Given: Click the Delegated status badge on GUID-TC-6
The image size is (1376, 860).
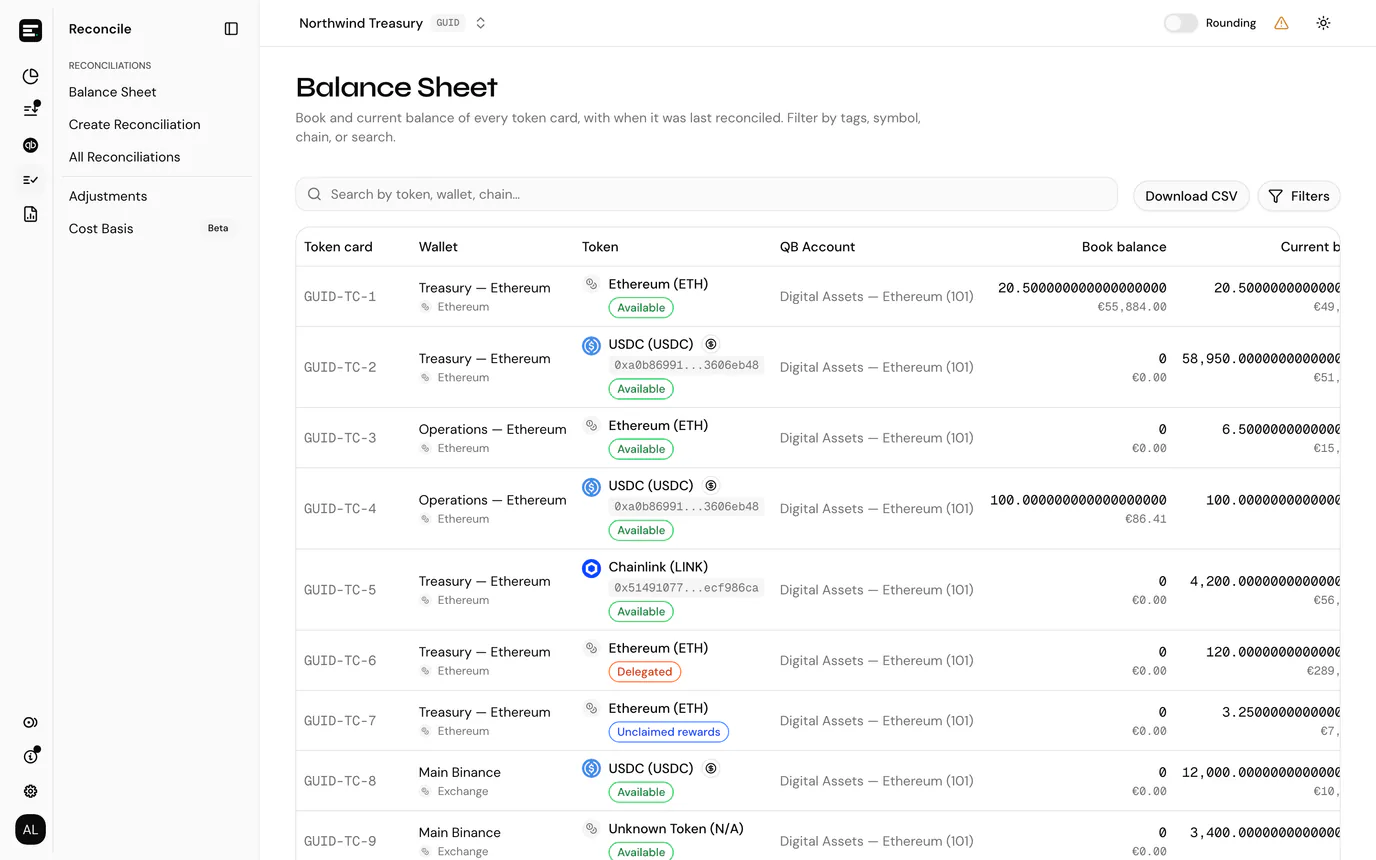Looking at the screenshot, I should (644, 672).
